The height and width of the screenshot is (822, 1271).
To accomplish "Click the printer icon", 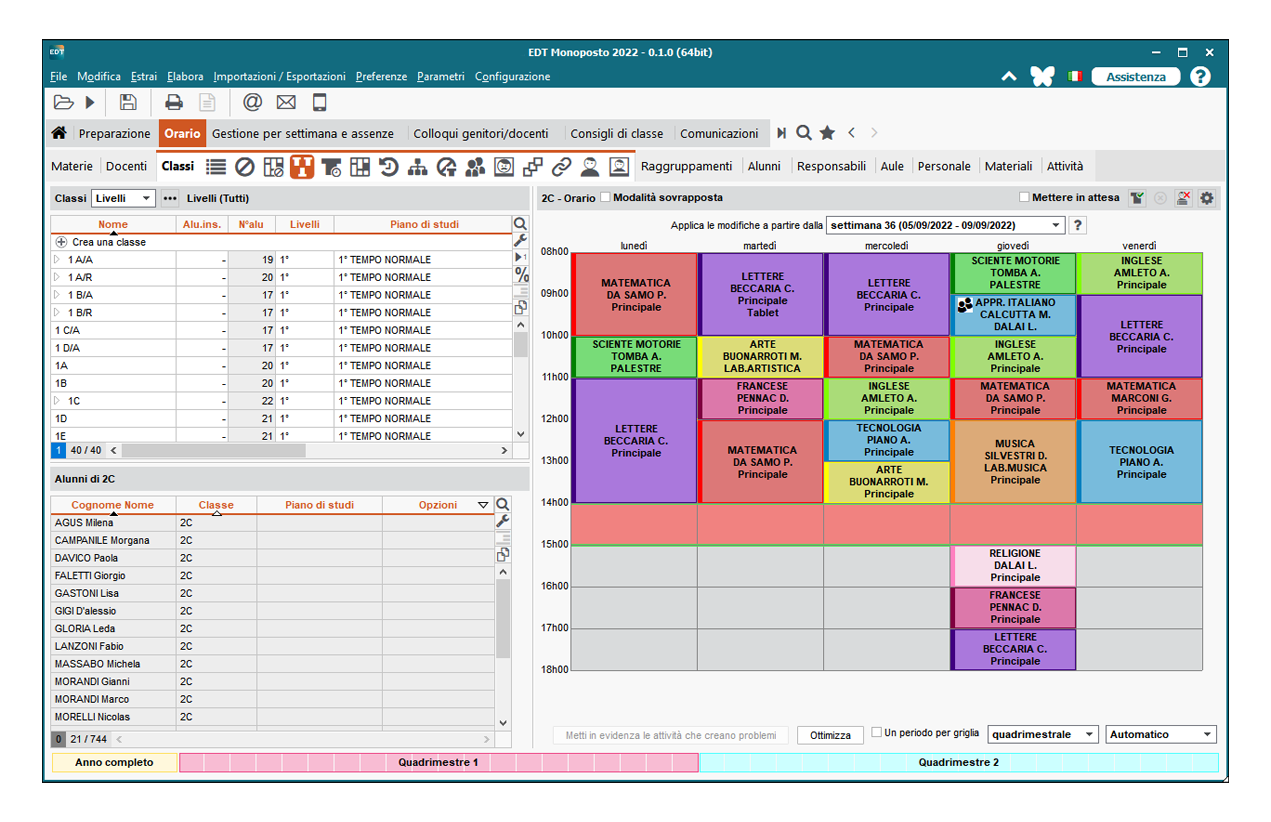I will click(174, 101).
